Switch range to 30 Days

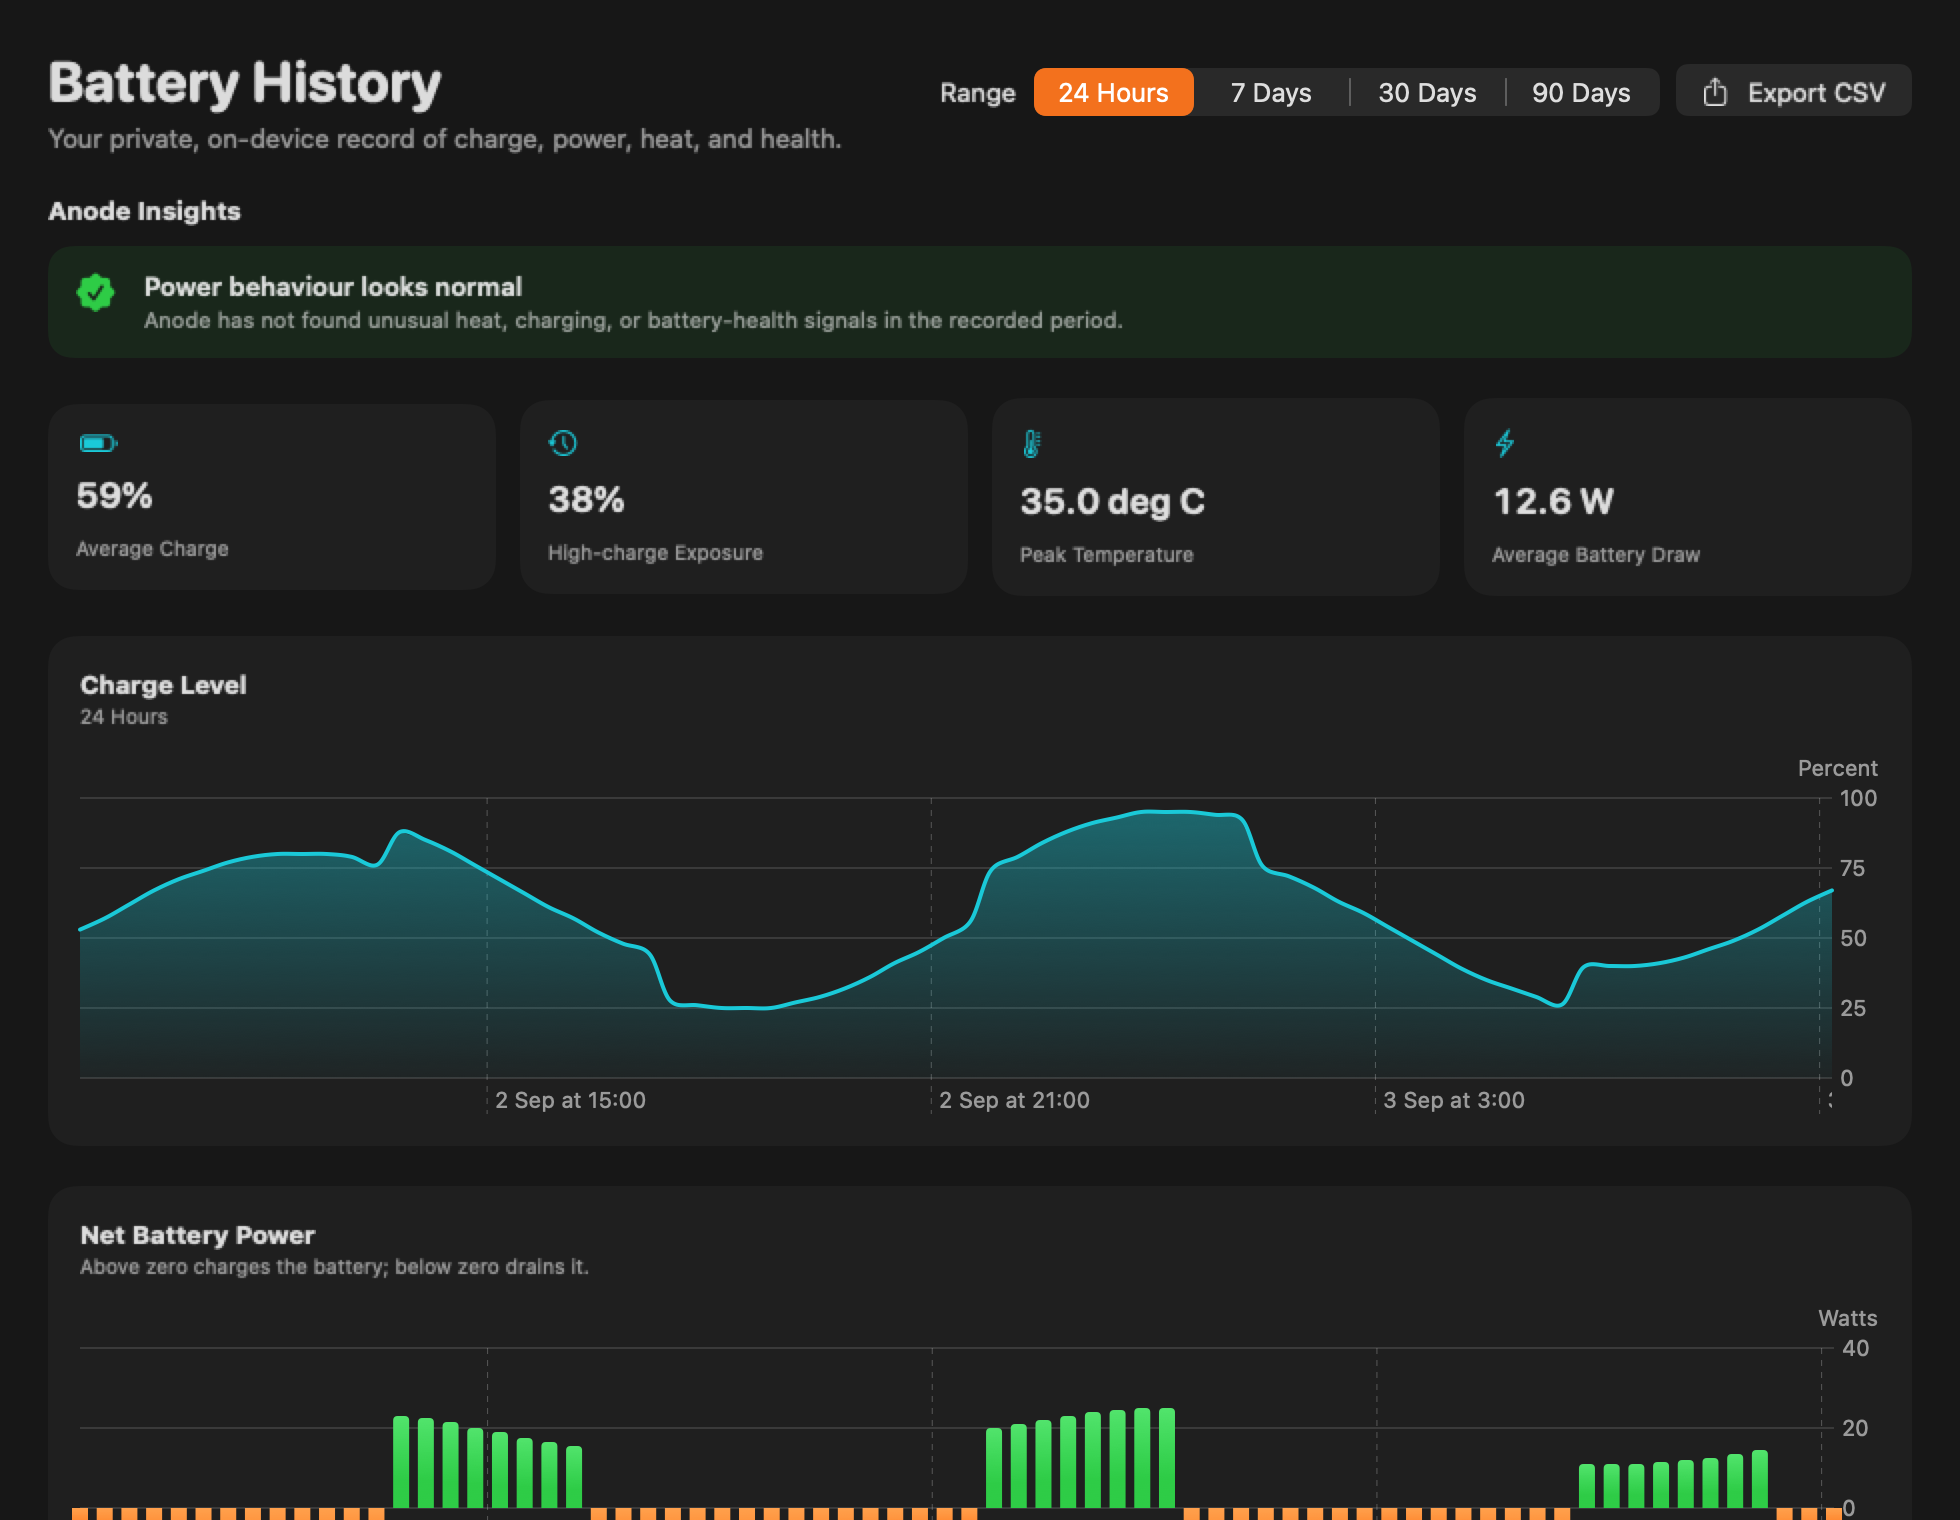pos(1427,92)
